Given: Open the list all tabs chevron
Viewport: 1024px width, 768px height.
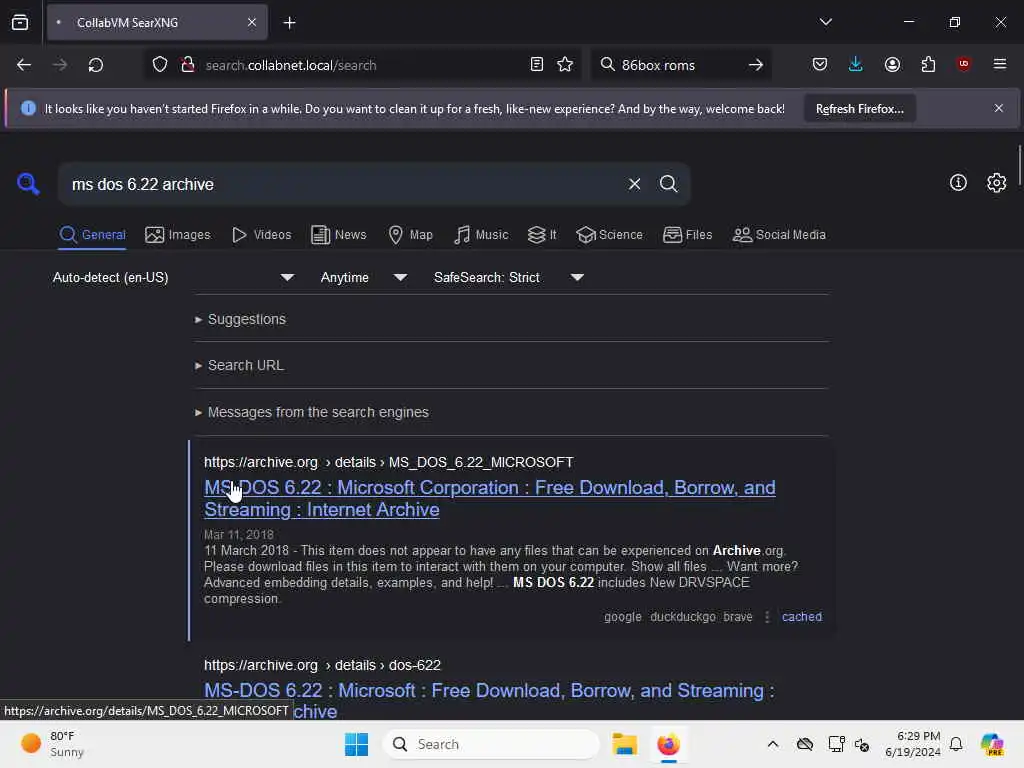Looking at the screenshot, I should [825, 22].
